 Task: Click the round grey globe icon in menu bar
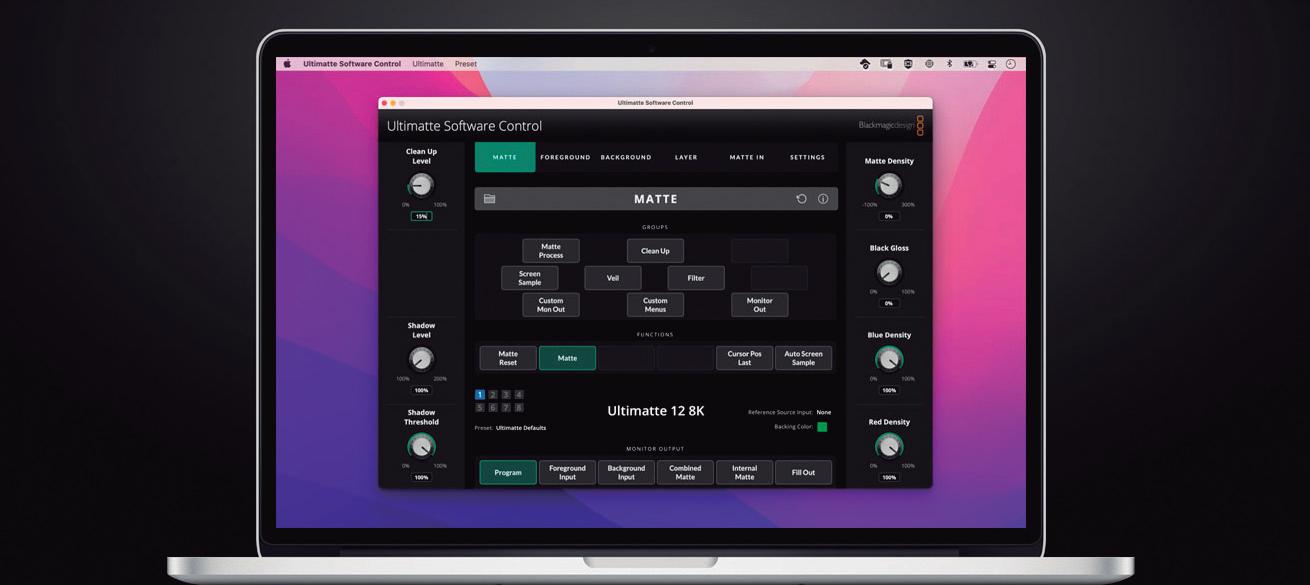[x=929, y=64]
